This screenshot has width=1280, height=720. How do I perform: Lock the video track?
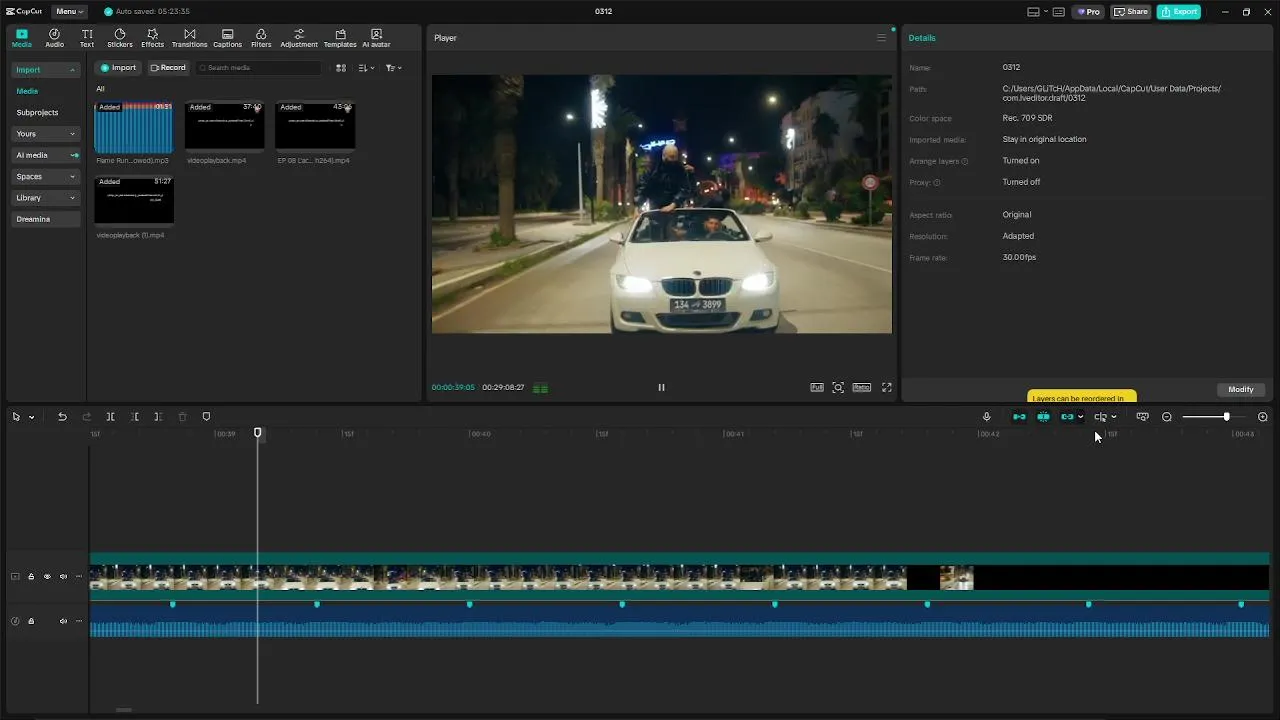tap(31, 577)
